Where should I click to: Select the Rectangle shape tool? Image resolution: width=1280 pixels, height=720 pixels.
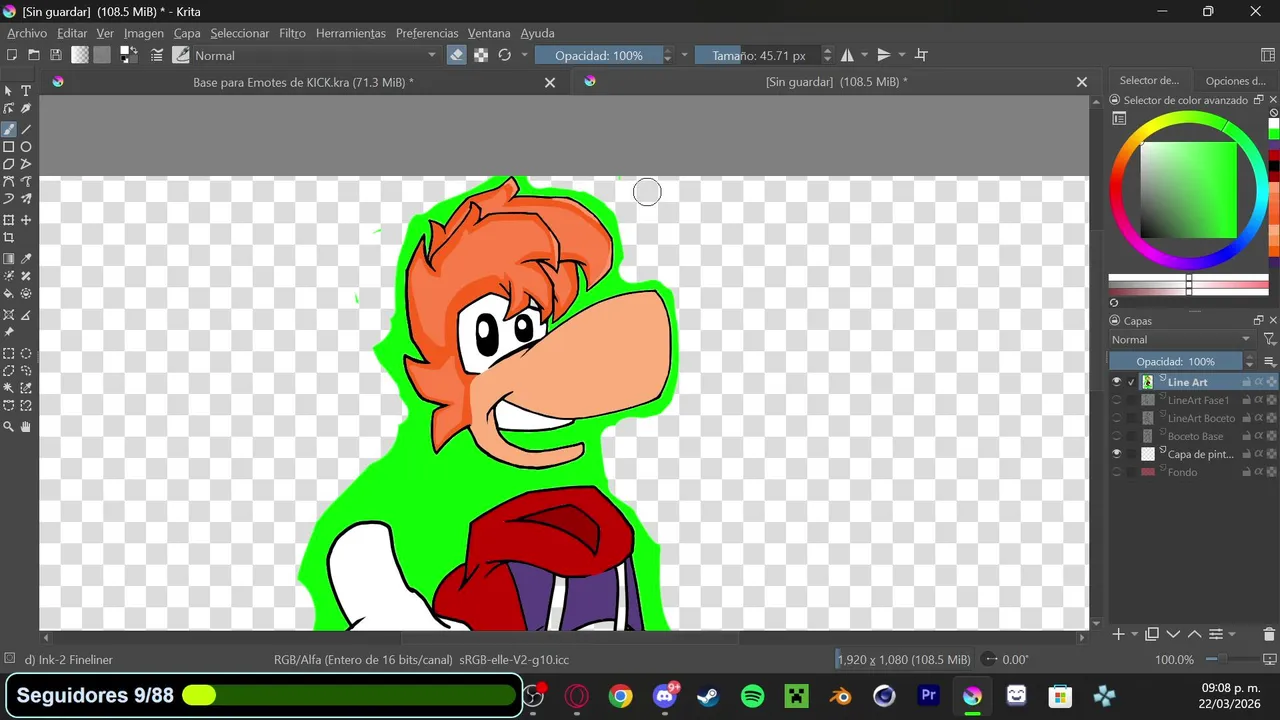(9, 147)
